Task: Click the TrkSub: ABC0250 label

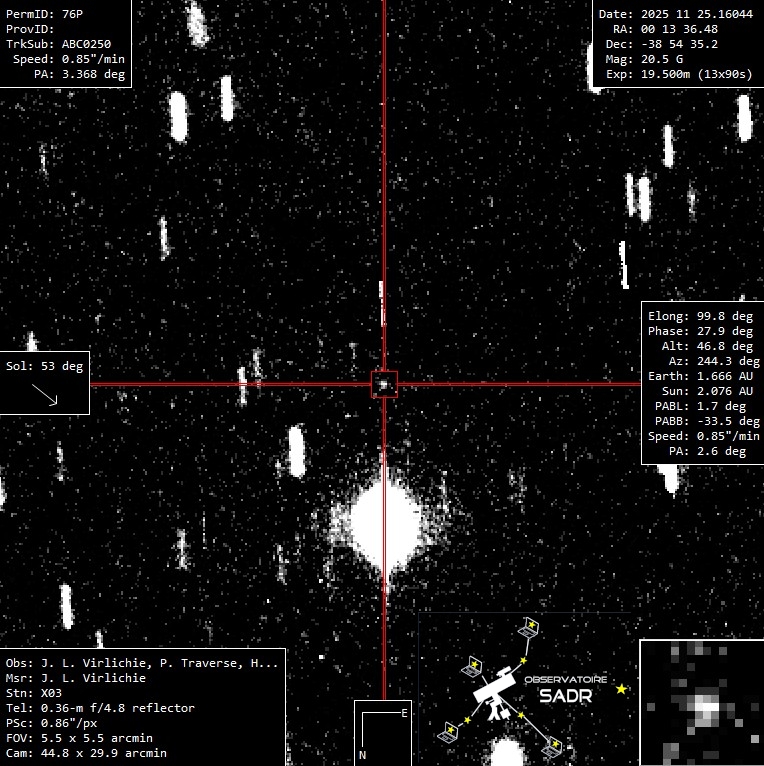Action: click(59, 44)
